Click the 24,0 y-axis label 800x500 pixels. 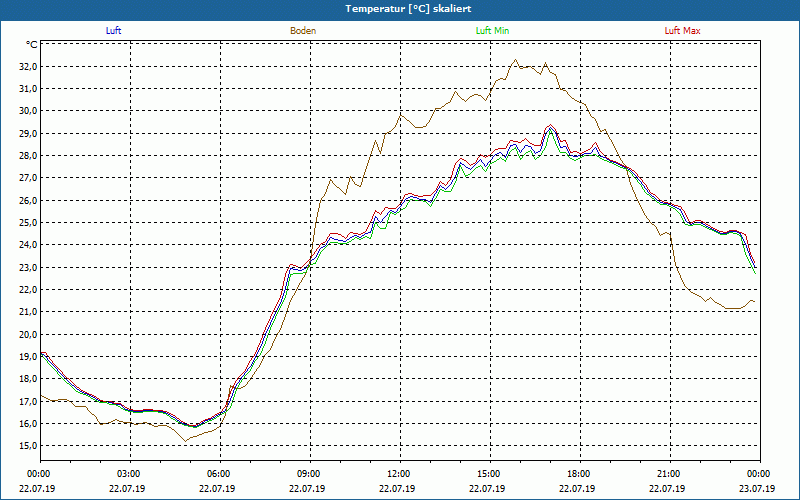point(28,245)
